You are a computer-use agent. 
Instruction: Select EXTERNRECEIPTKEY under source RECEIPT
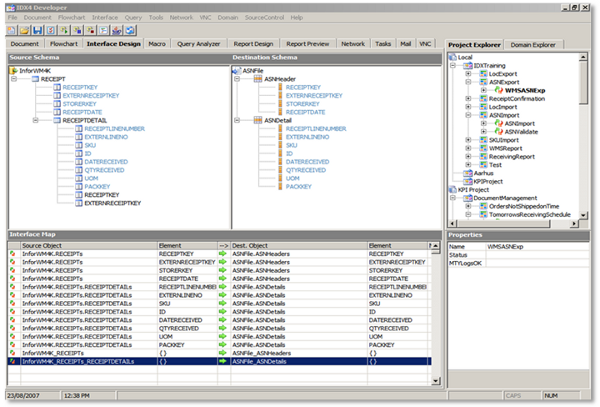(x=92, y=95)
